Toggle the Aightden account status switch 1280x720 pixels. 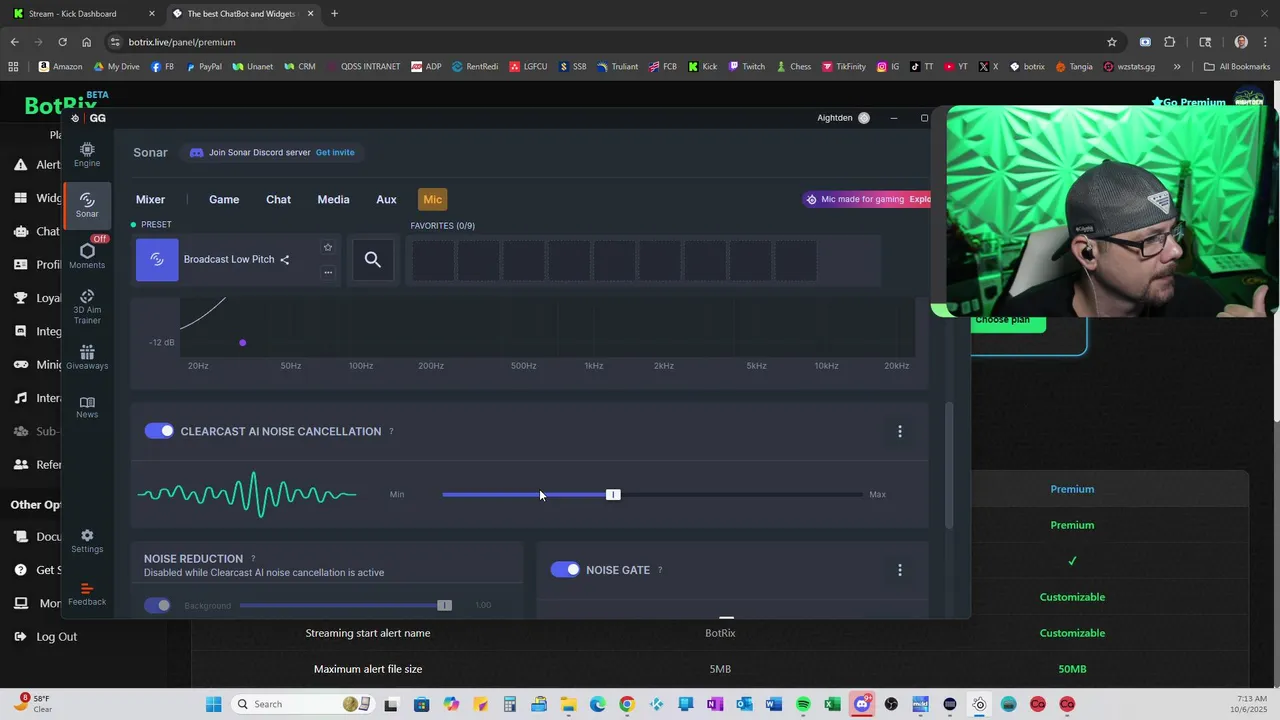pyautogui.click(x=864, y=118)
